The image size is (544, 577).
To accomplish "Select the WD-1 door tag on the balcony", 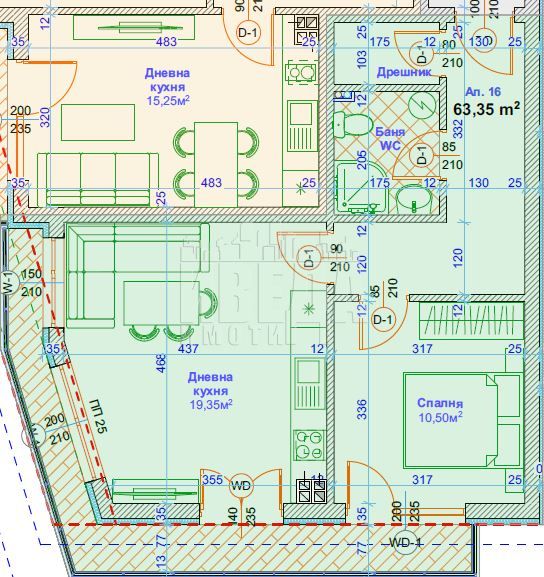I will (405, 543).
